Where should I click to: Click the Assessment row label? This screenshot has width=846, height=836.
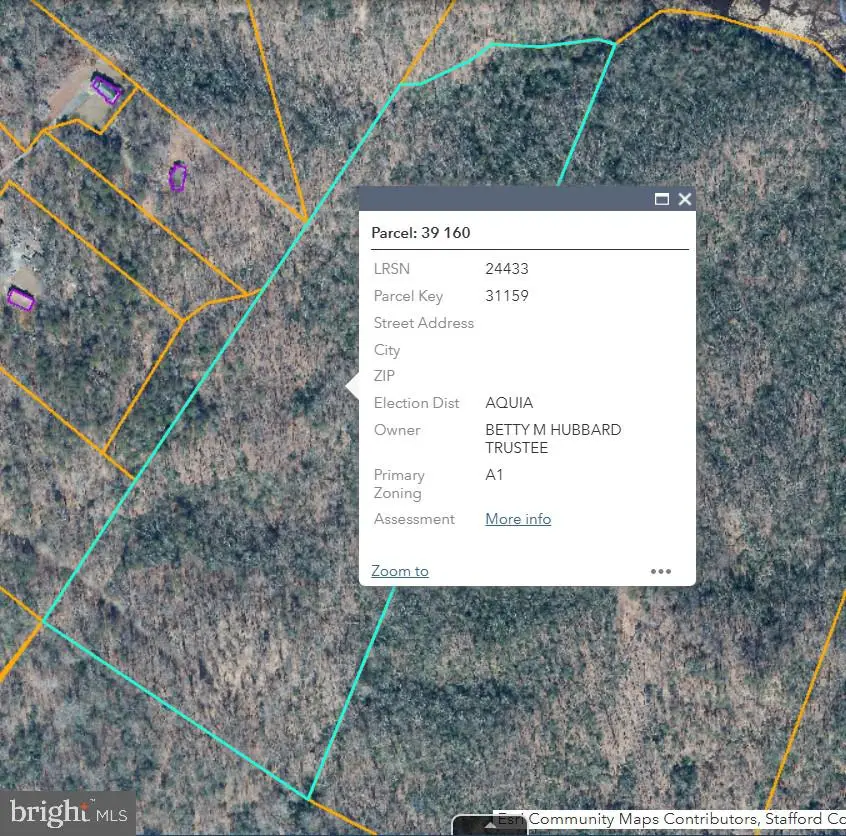[x=414, y=519]
